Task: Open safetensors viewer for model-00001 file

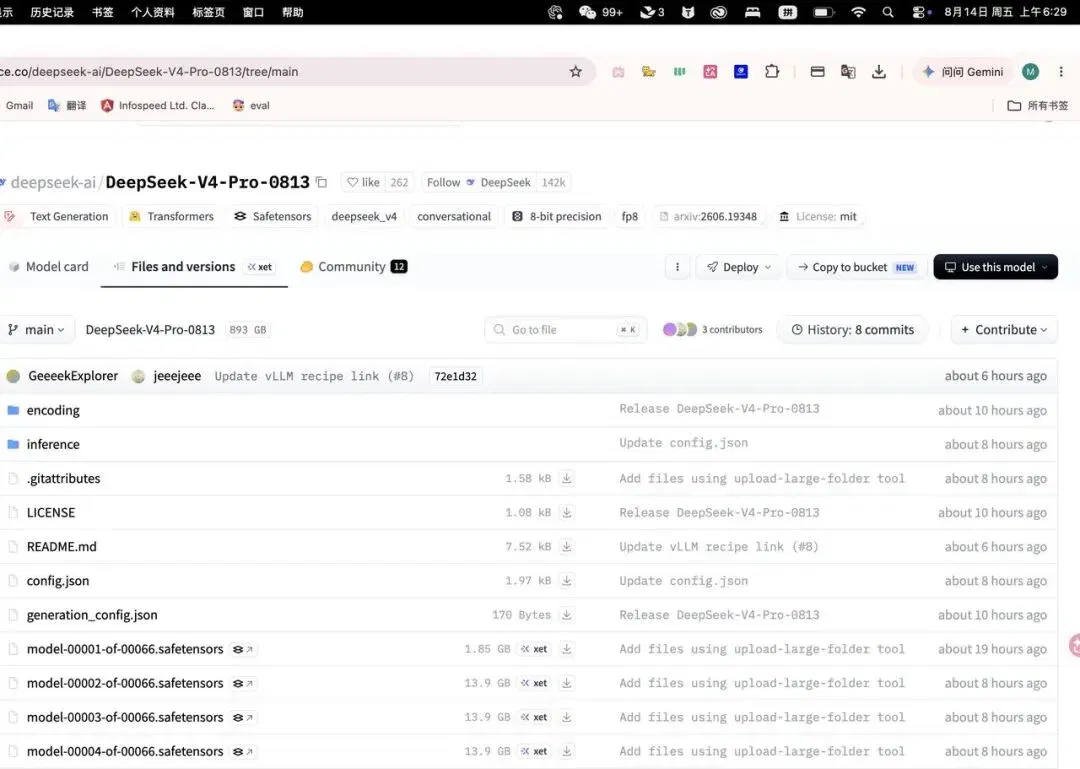Action: [x=242, y=649]
